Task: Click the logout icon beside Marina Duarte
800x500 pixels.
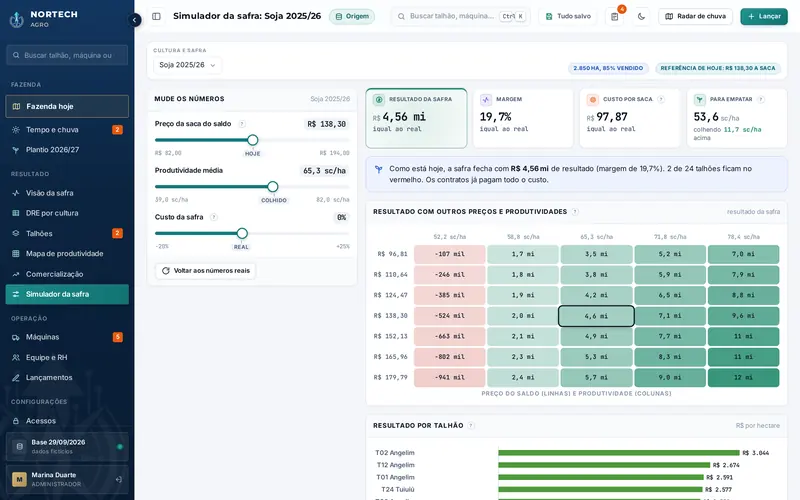Action: pyautogui.click(x=119, y=480)
